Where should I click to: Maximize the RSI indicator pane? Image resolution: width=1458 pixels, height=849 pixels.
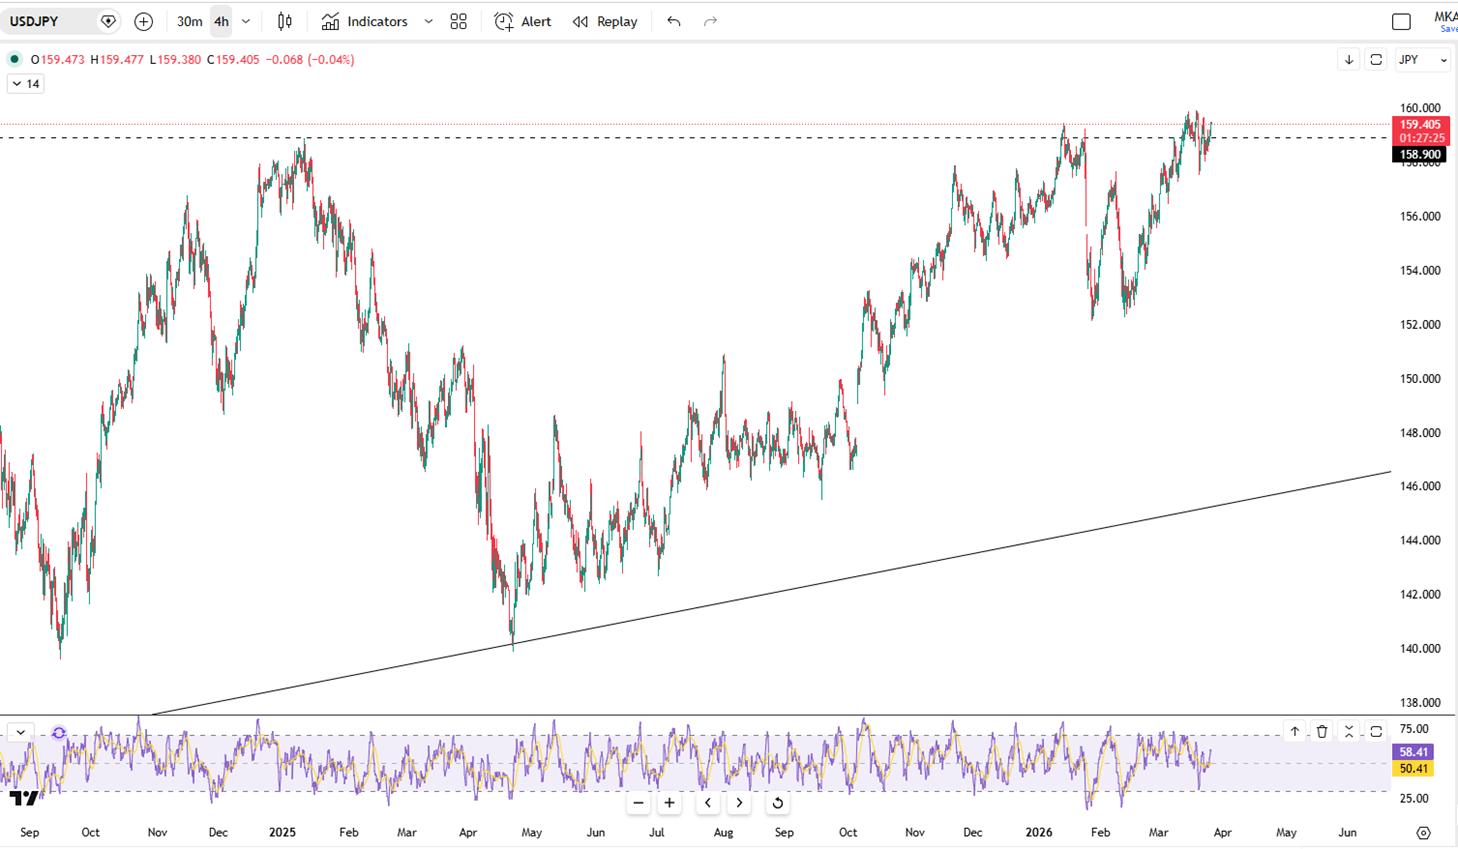pyautogui.click(x=1376, y=732)
